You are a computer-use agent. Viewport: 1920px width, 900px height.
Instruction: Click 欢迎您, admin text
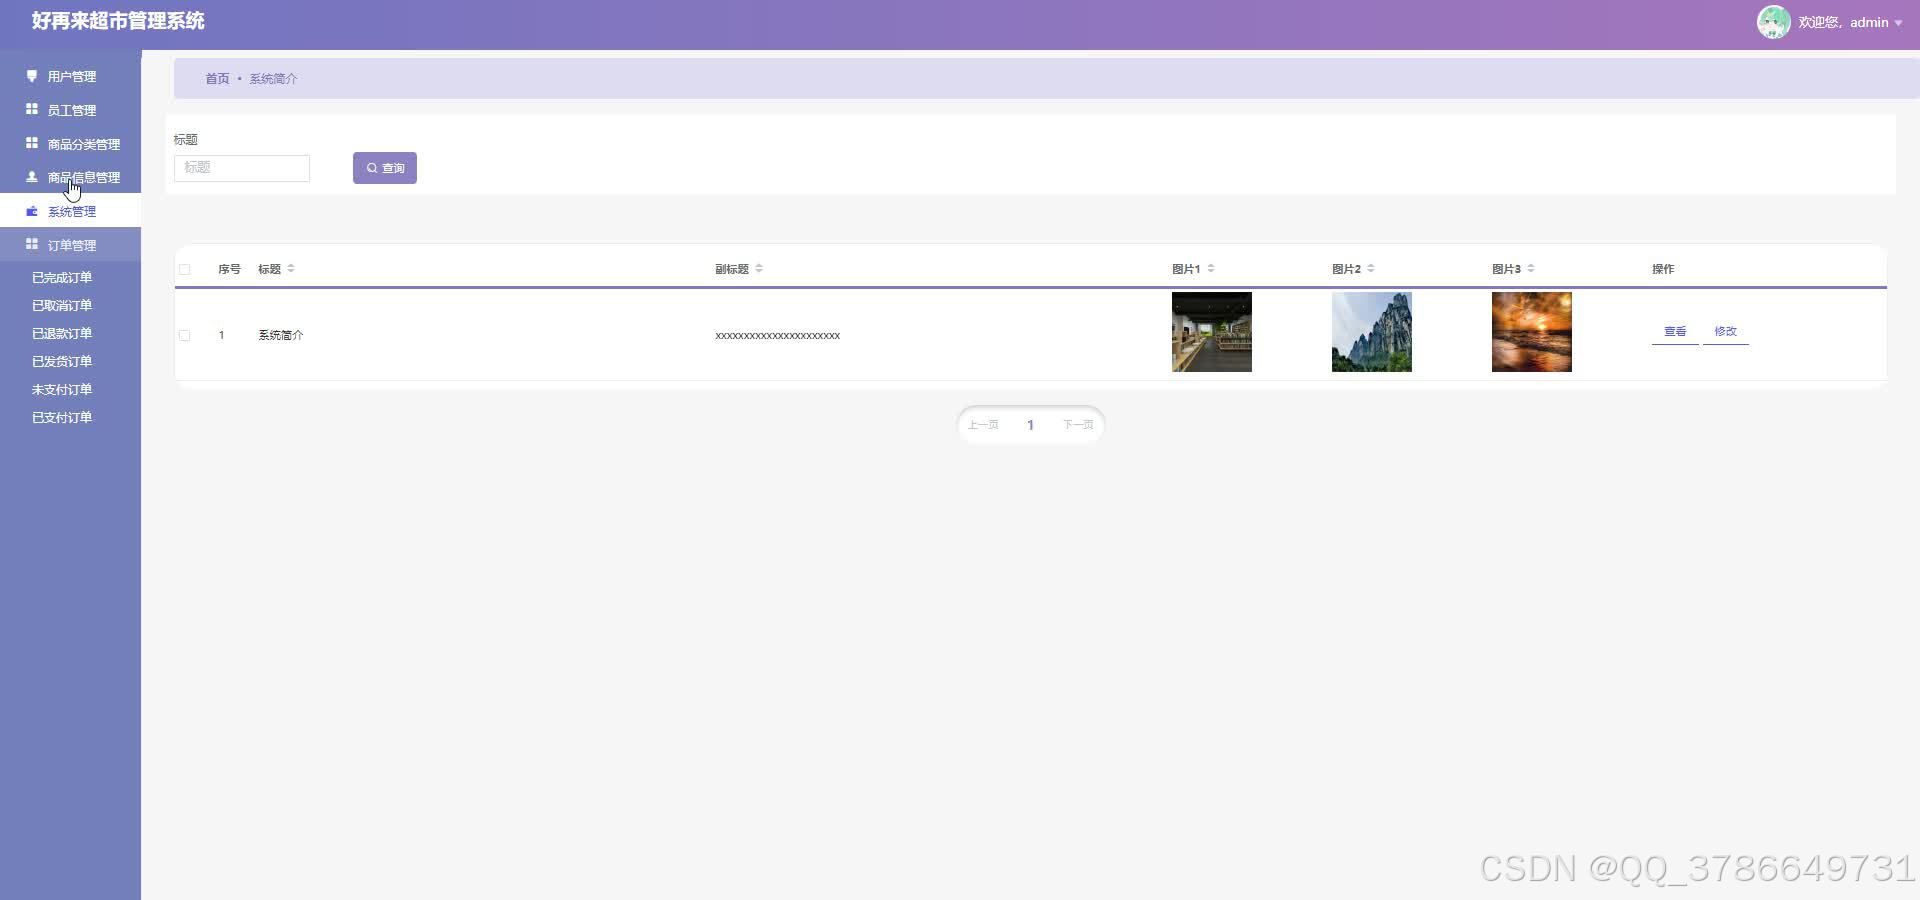(1843, 22)
